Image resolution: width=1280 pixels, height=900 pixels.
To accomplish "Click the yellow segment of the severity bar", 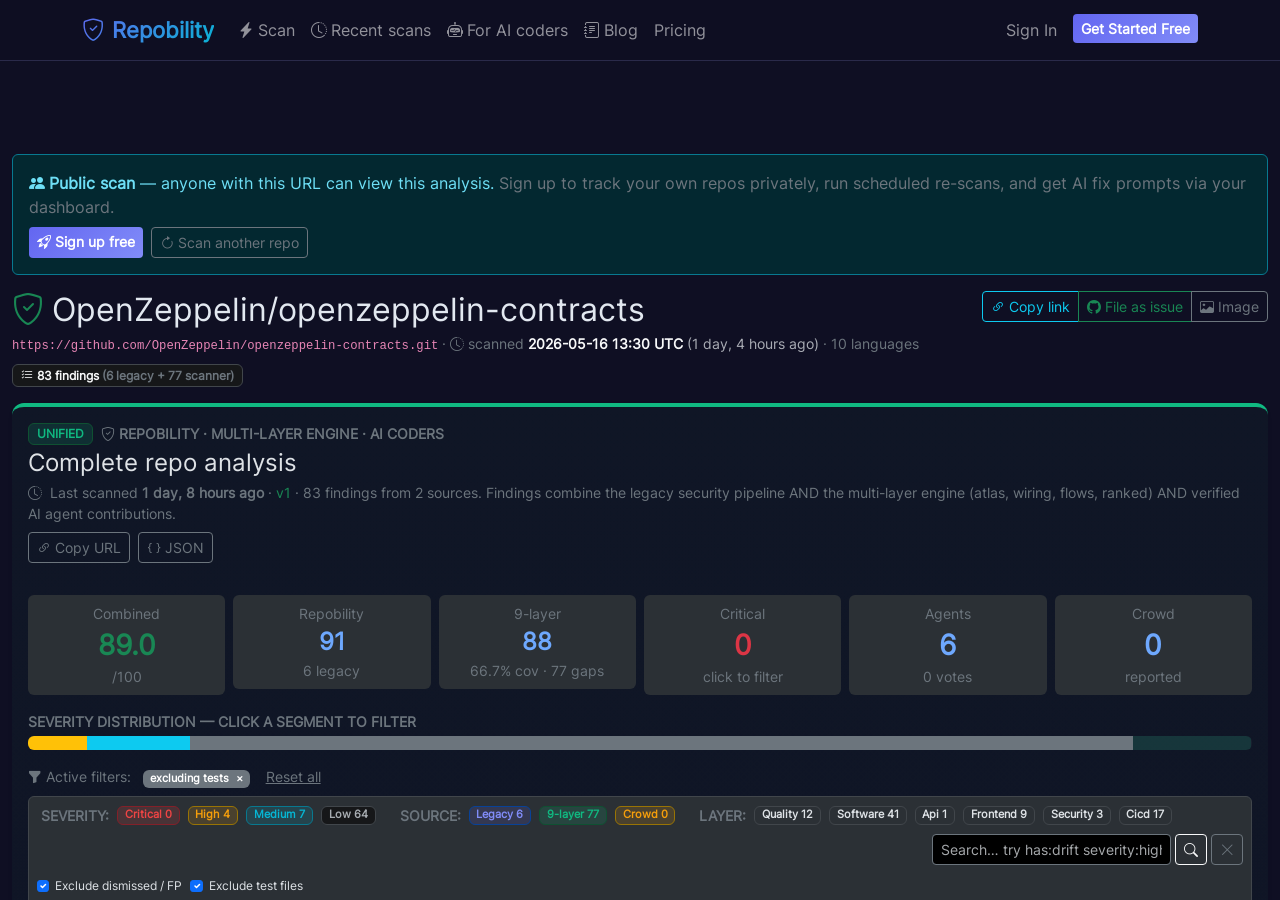I will (58, 743).
